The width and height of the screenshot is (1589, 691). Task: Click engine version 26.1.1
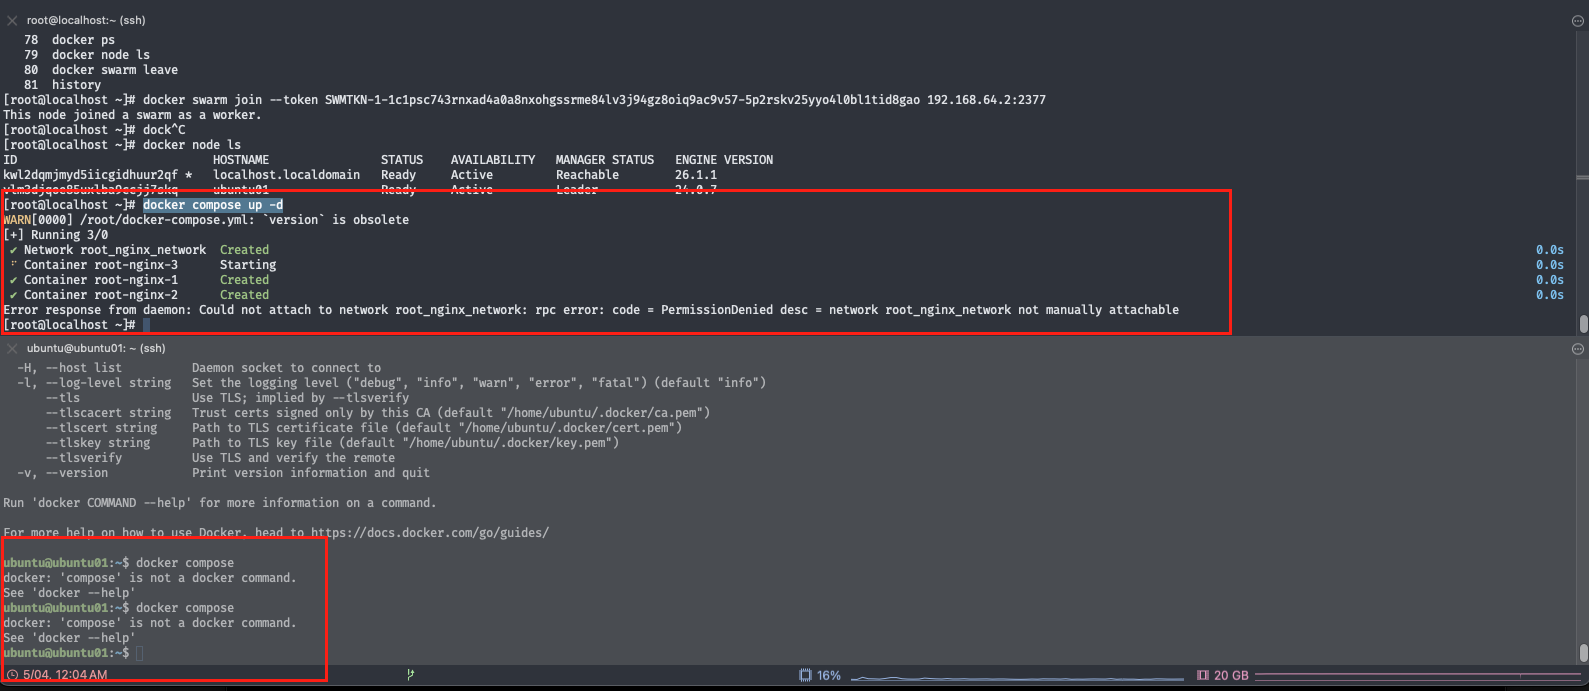point(696,175)
